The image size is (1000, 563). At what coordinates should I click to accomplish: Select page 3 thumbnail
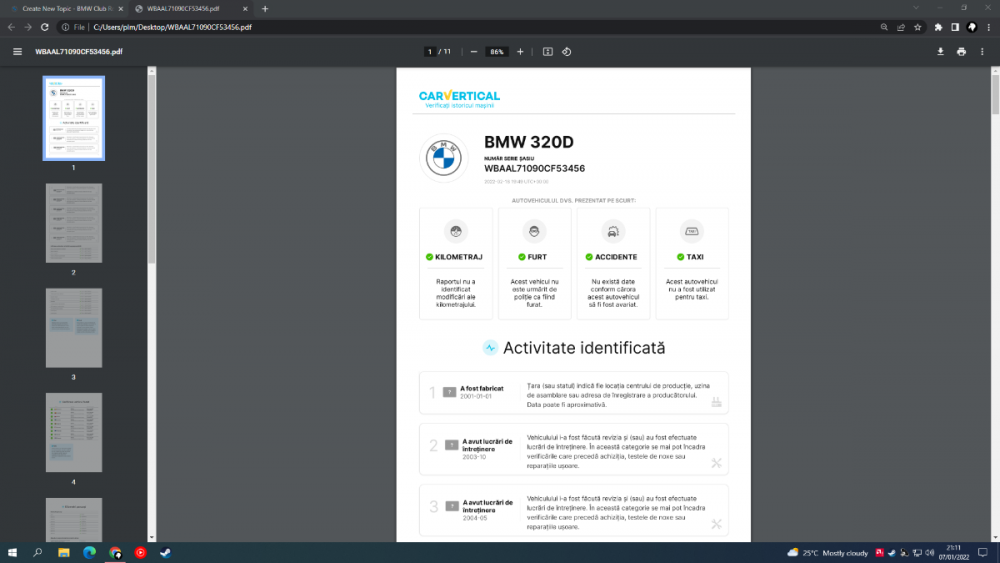[74, 328]
